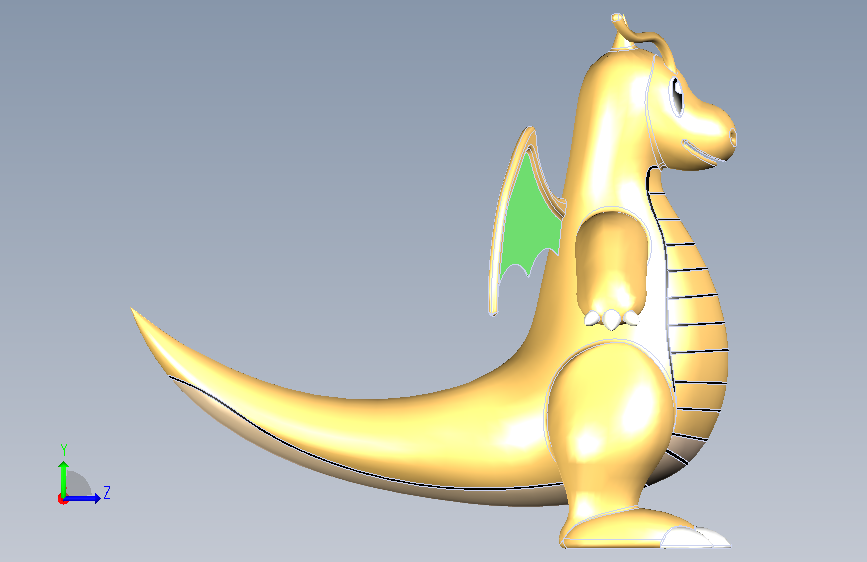Click the nostril on the snout
This screenshot has height=562, width=867.
coord(733,136)
